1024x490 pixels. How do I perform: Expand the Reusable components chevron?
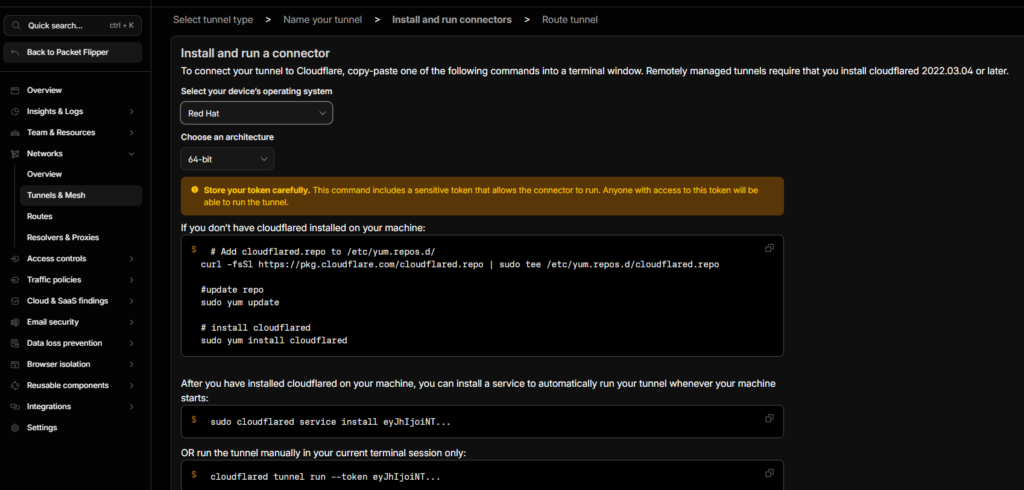pos(131,385)
